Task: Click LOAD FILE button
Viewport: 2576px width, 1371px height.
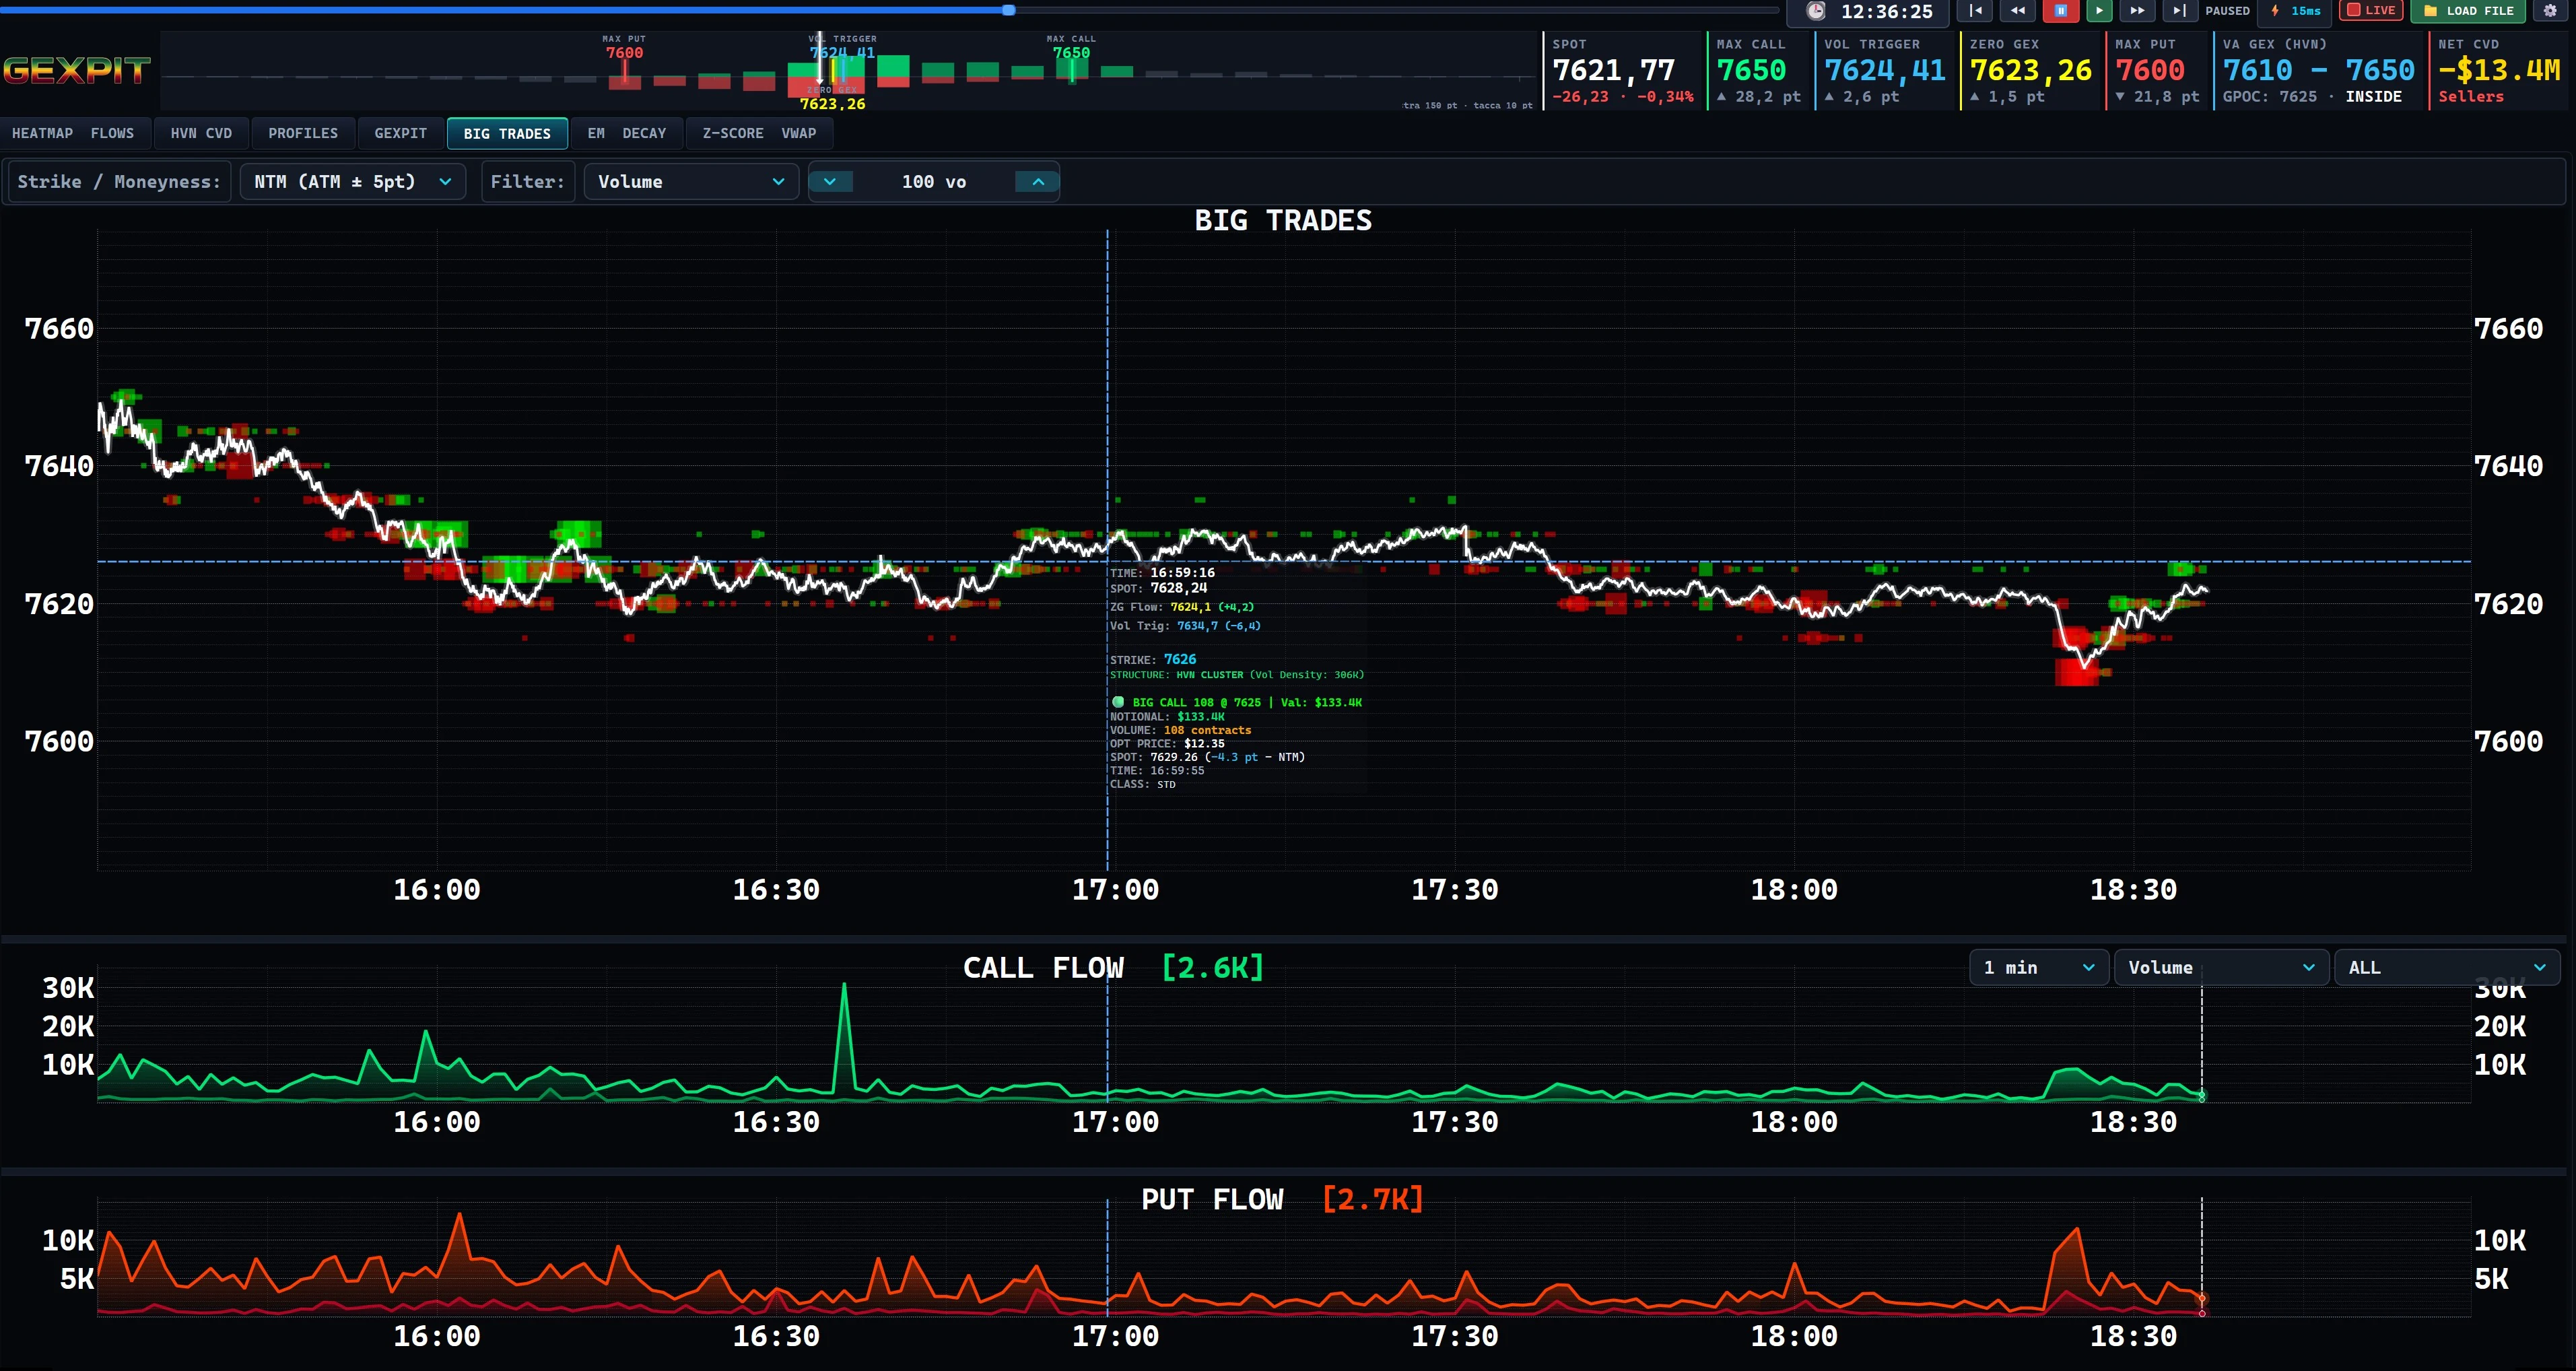Action: (x=2469, y=11)
